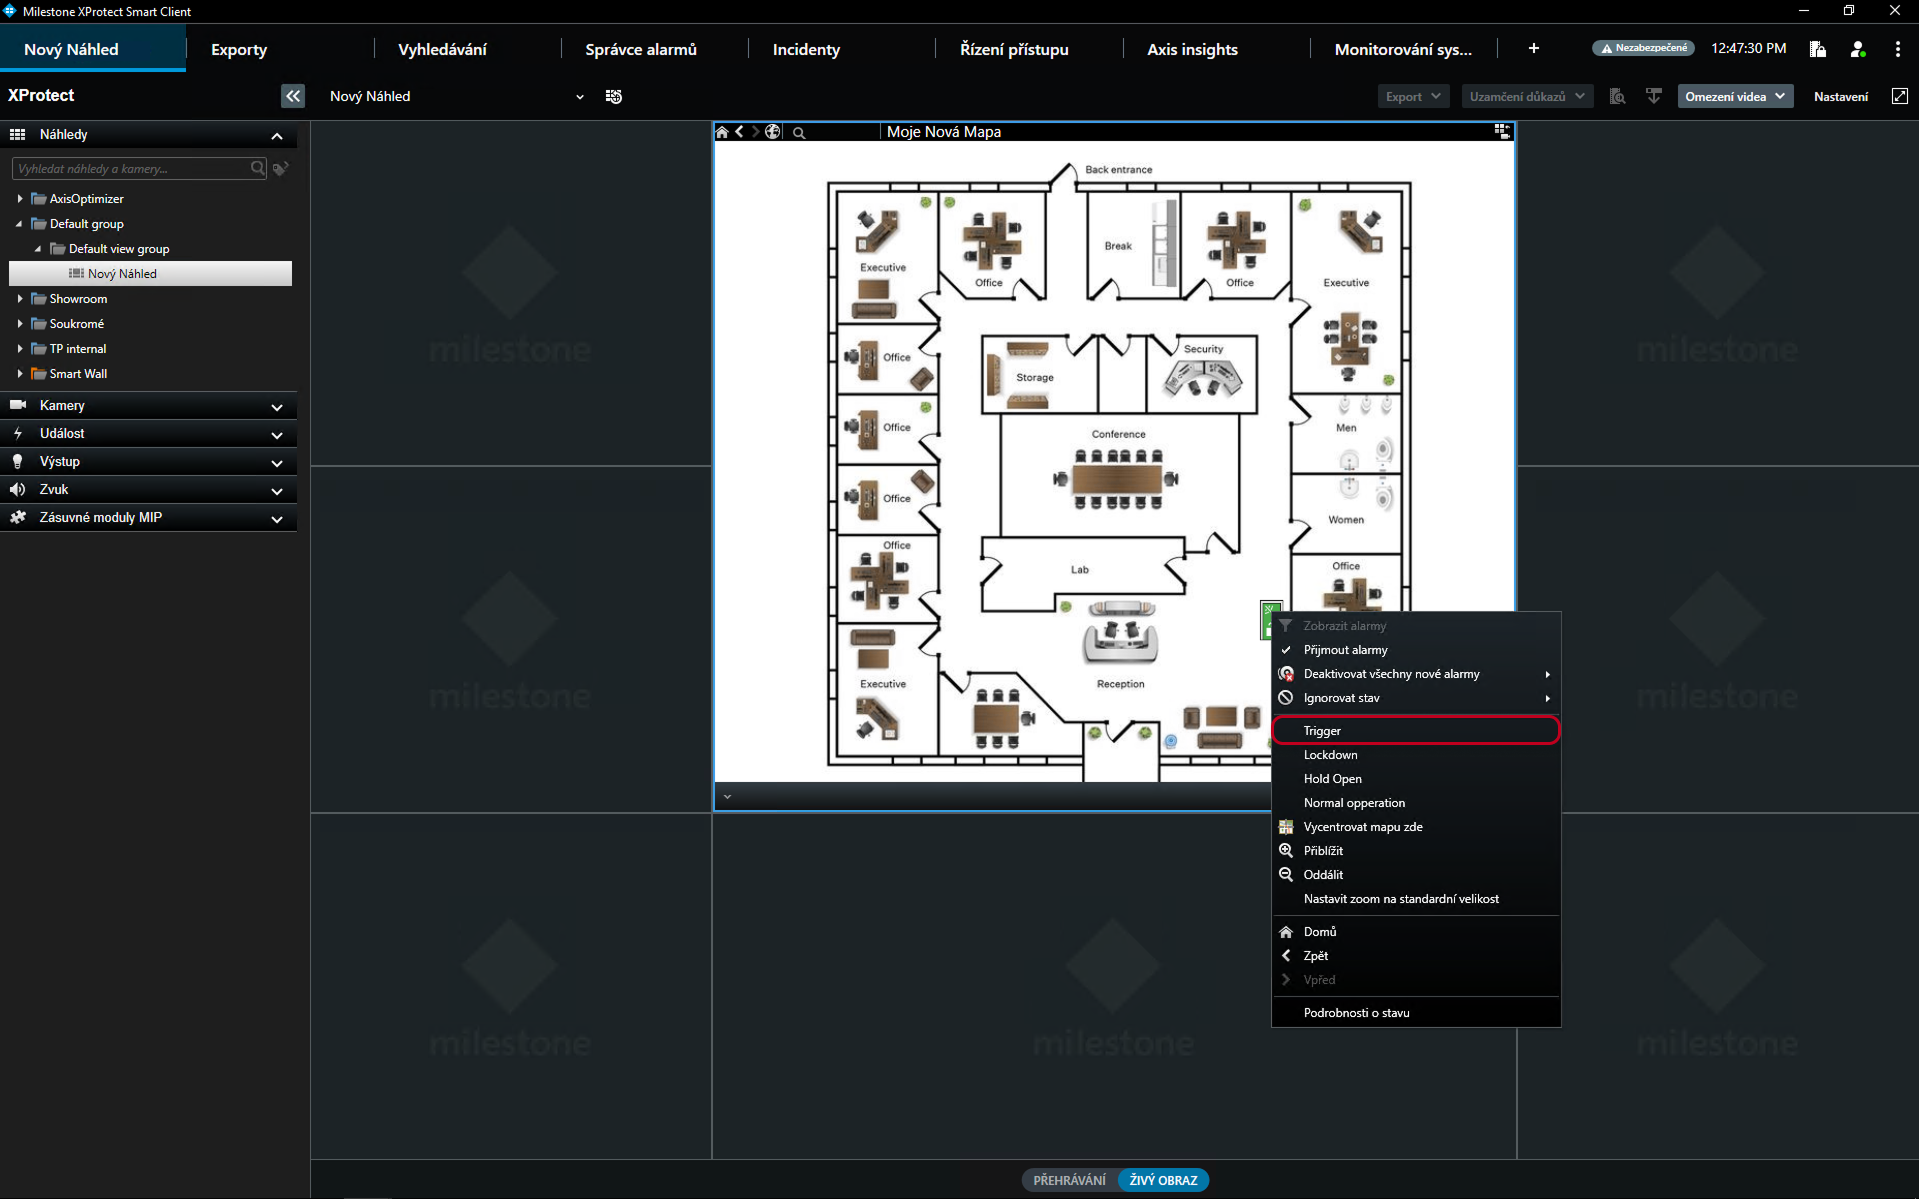Choose Hold Open from the context menu
Screen dimensions: 1919x1199
1415,779
